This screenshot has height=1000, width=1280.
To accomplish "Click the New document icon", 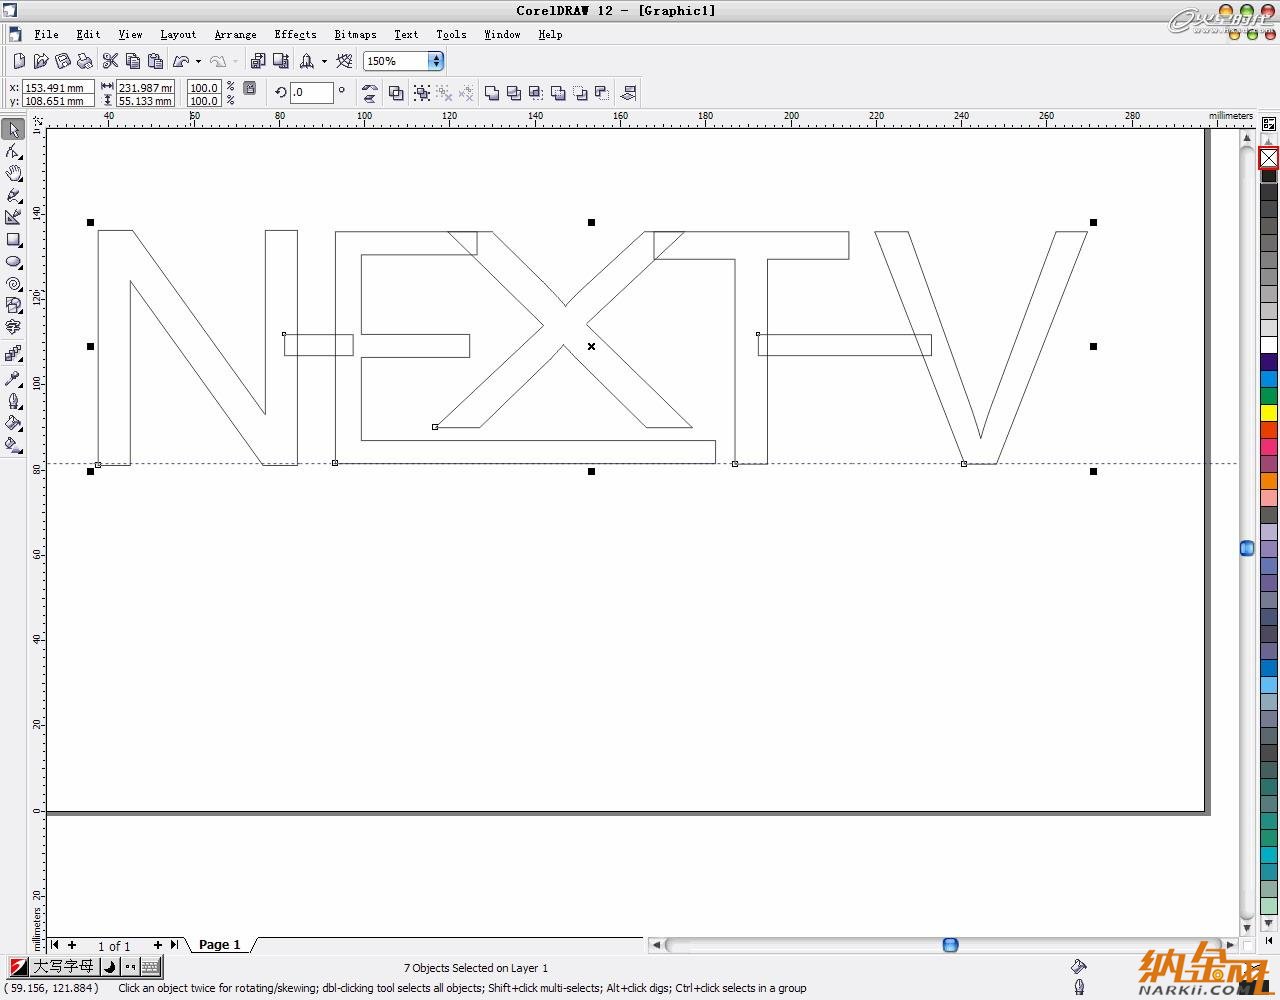I will click(18, 61).
